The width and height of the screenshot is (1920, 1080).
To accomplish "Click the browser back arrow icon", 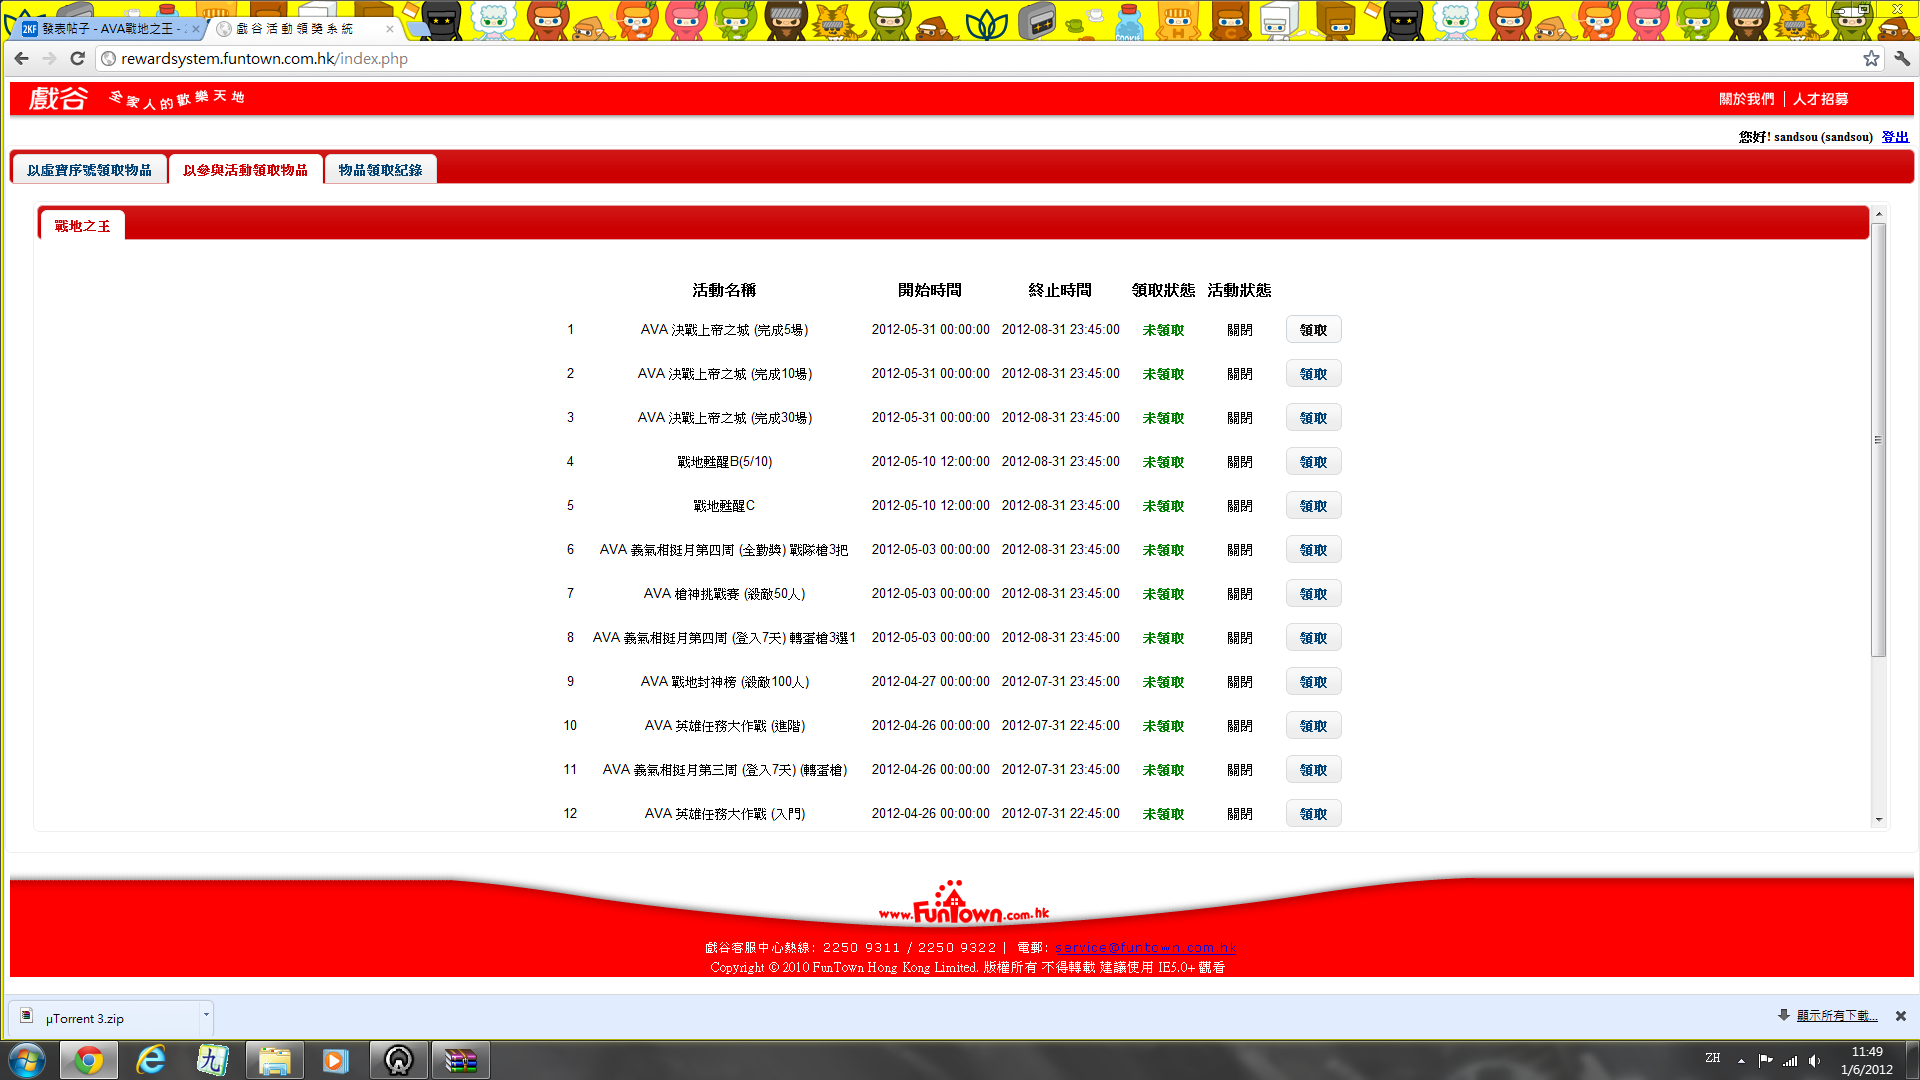I will [x=22, y=59].
